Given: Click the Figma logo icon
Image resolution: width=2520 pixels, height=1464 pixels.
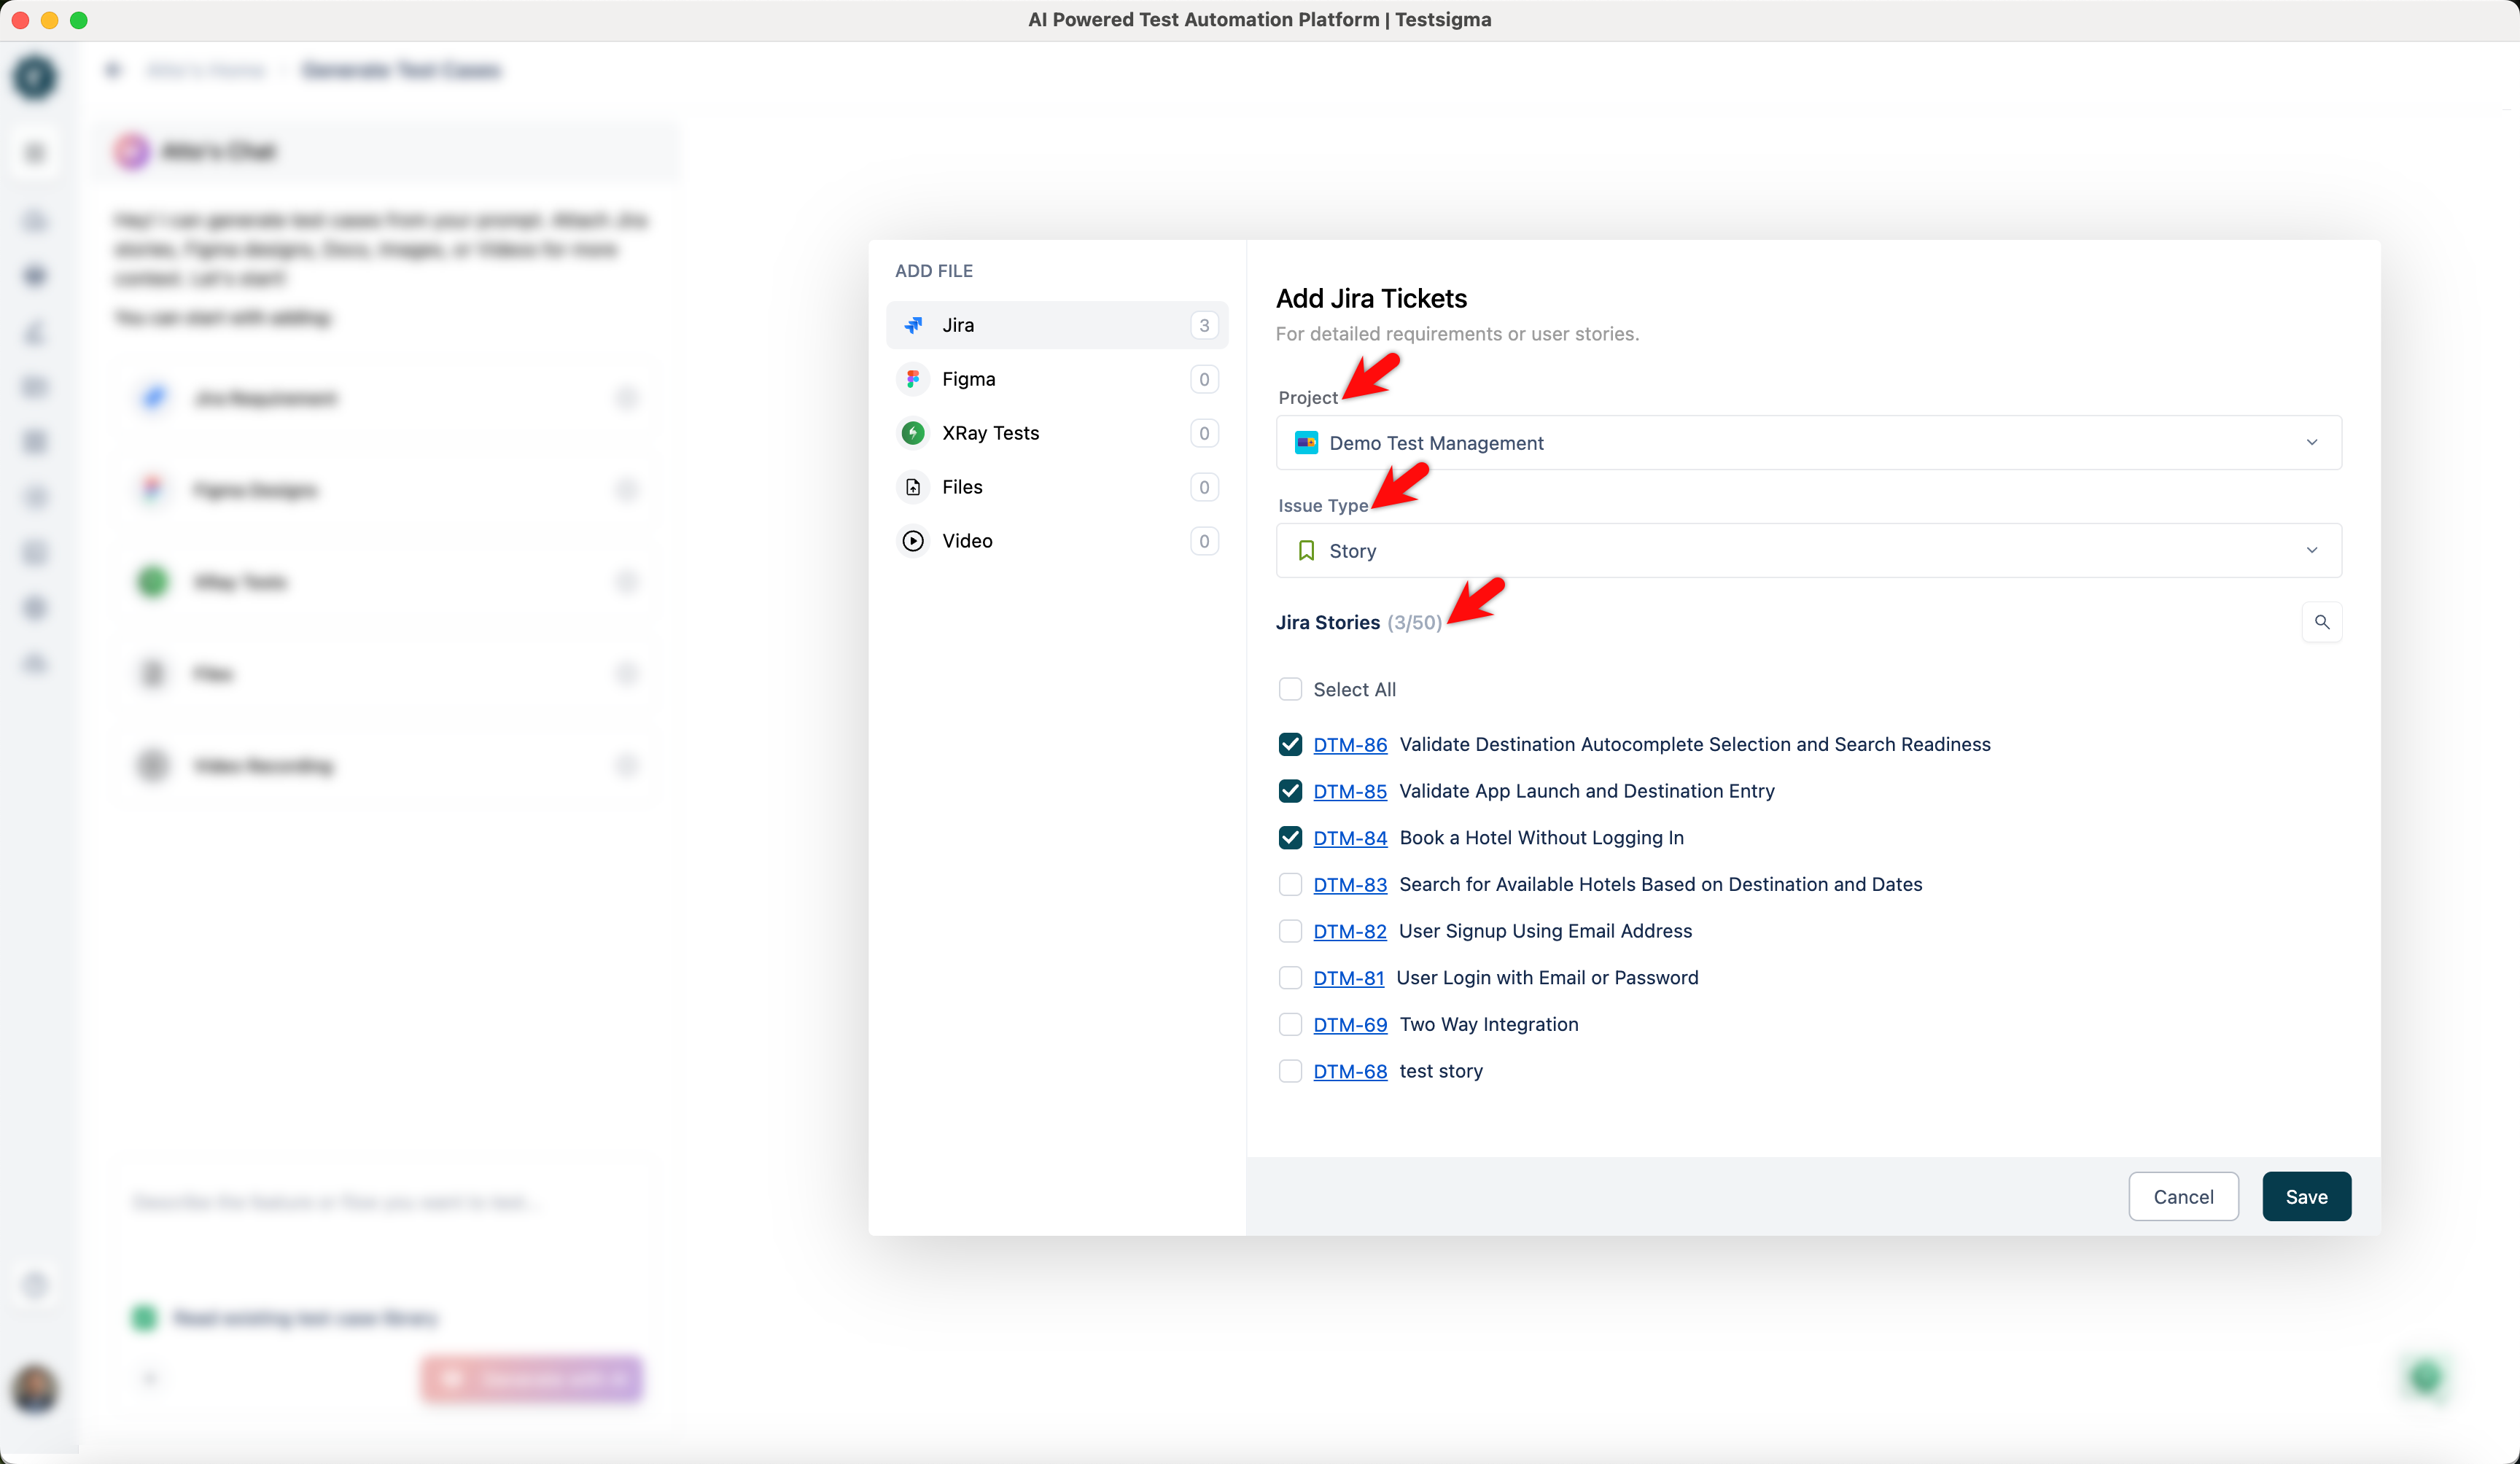Looking at the screenshot, I should 913,379.
